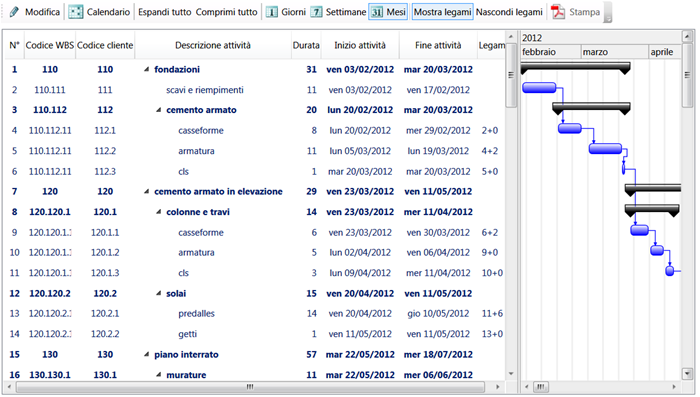This screenshot has height=397, width=700.
Task: Select row 9 casseforme Gantt bar
Action: (x=639, y=230)
